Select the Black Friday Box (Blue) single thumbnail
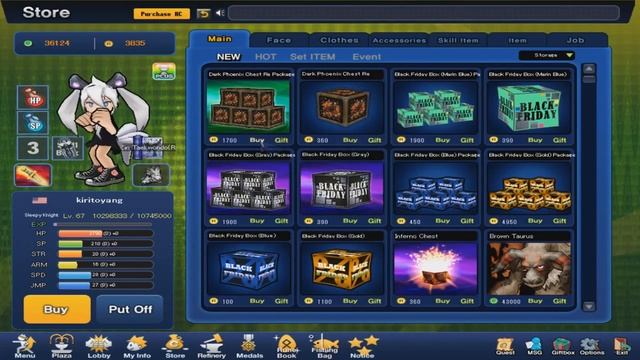Screen dimensions: 640x360 click(249, 269)
